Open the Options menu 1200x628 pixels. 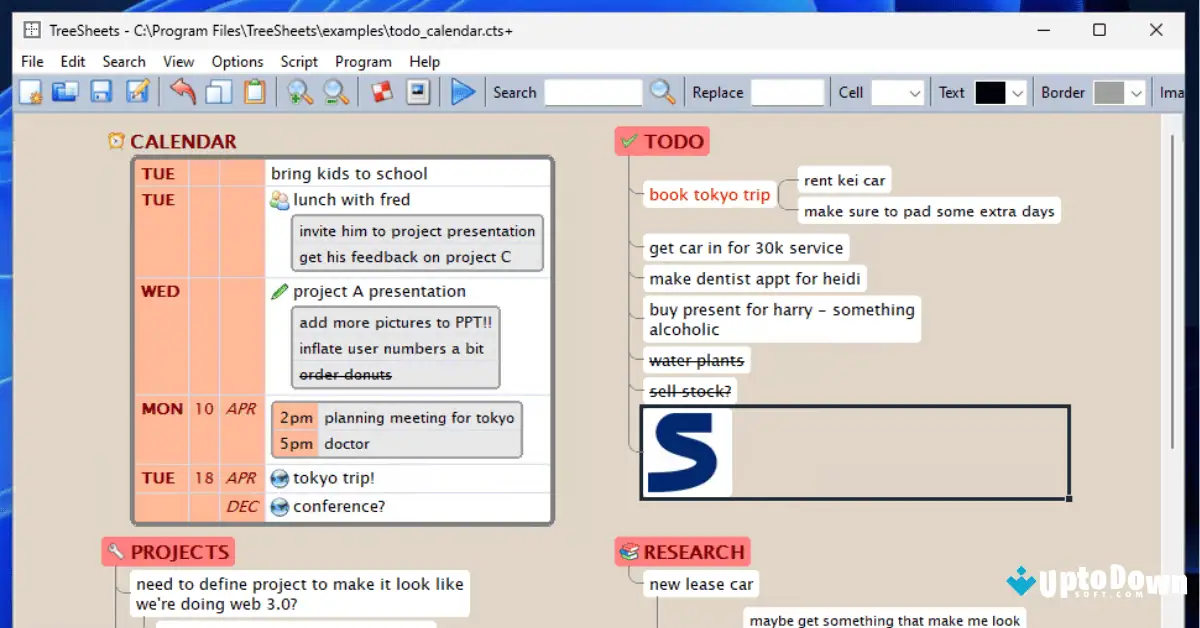click(x=237, y=61)
